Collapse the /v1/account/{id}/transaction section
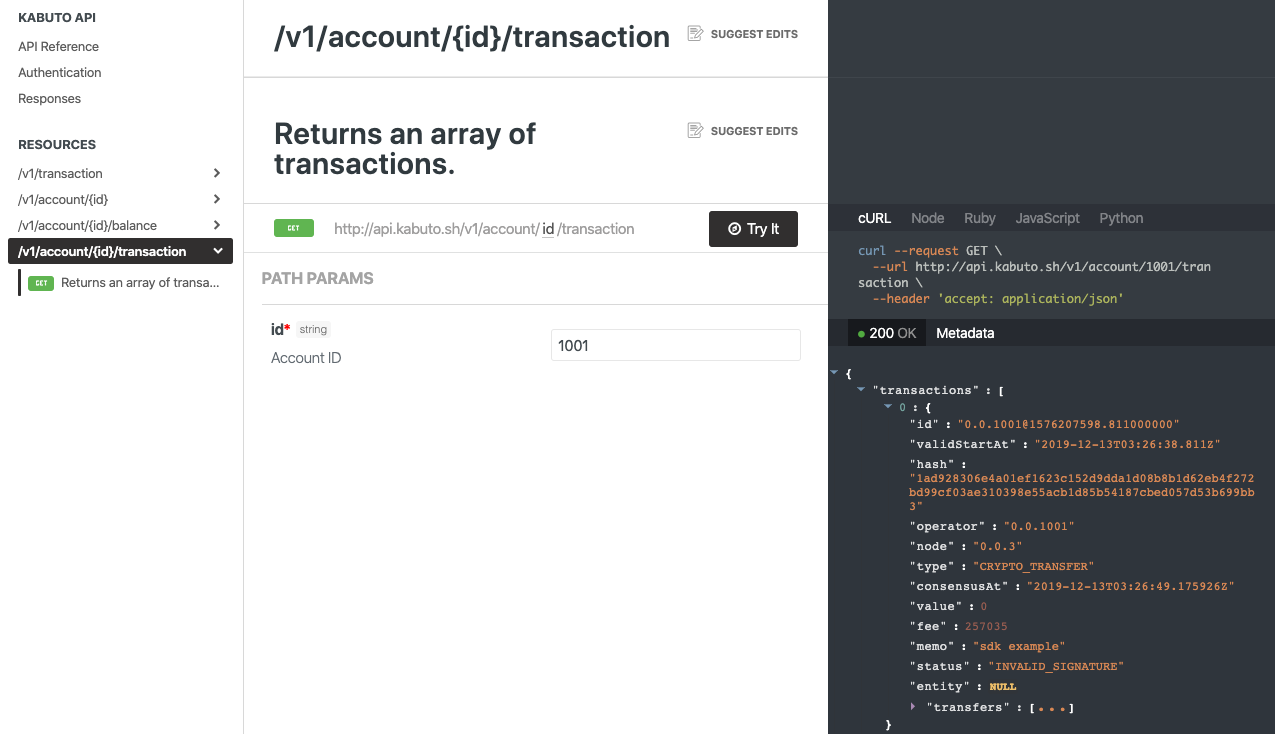The height and width of the screenshot is (734, 1275). coord(217,251)
